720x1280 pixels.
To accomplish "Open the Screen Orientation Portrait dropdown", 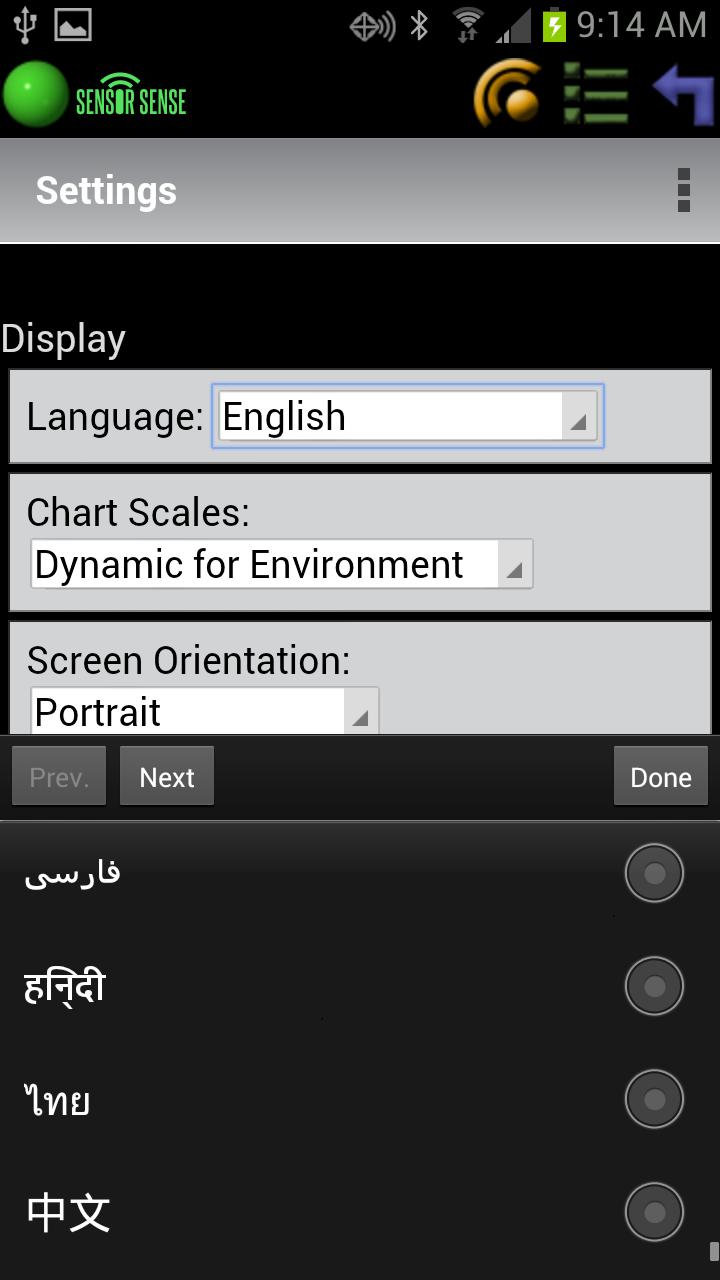I will pos(204,712).
